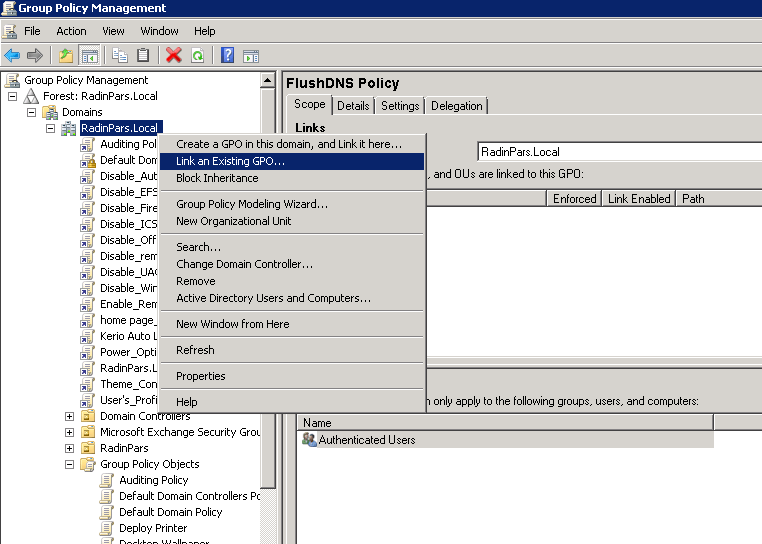
Task: Toggle the Show/Hide Console Tree icon
Action: click(x=89, y=56)
